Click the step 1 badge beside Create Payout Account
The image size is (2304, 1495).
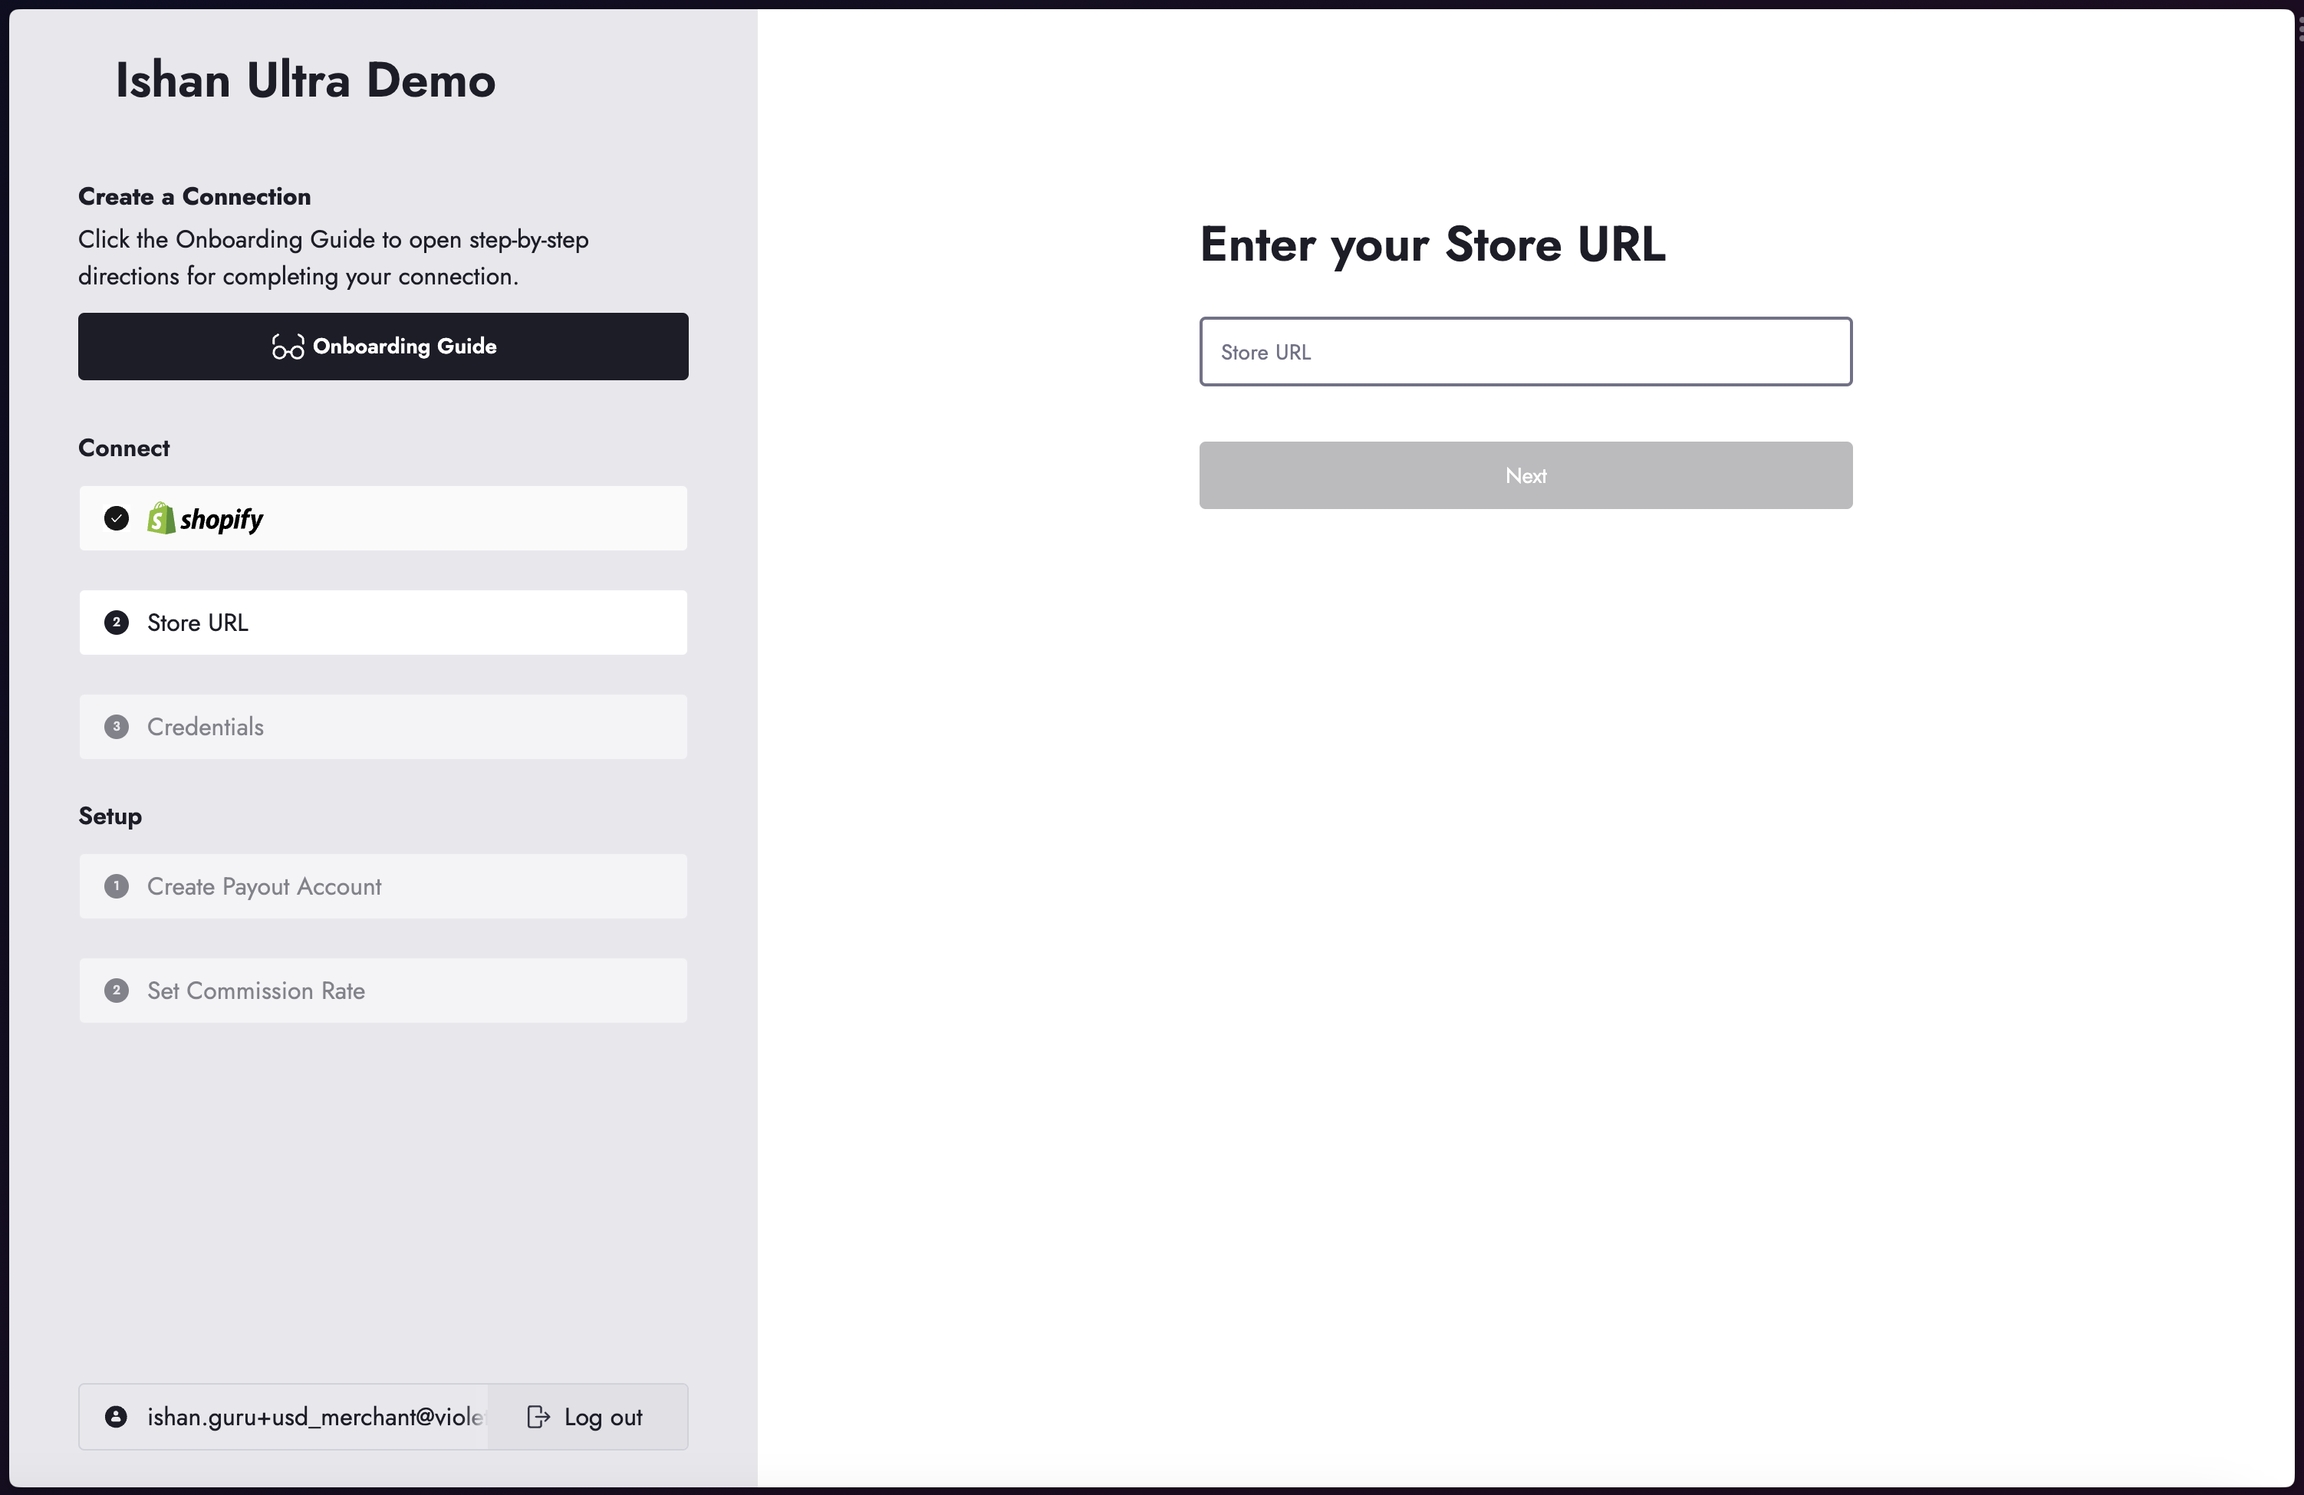[x=116, y=886]
